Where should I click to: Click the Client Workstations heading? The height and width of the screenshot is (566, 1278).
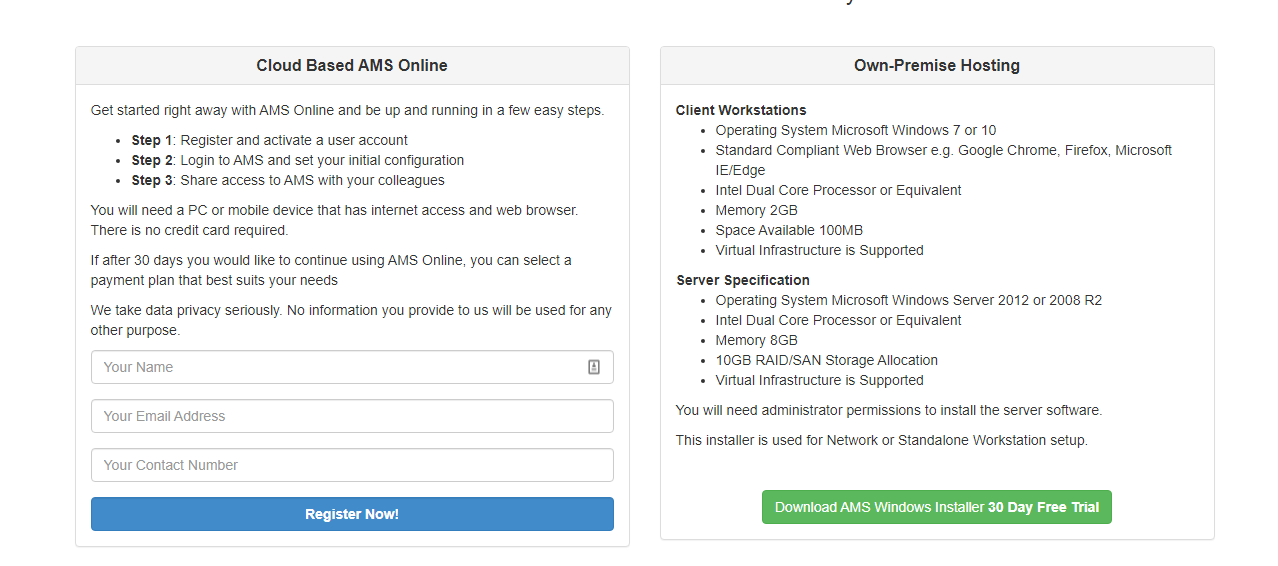point(741,110)
